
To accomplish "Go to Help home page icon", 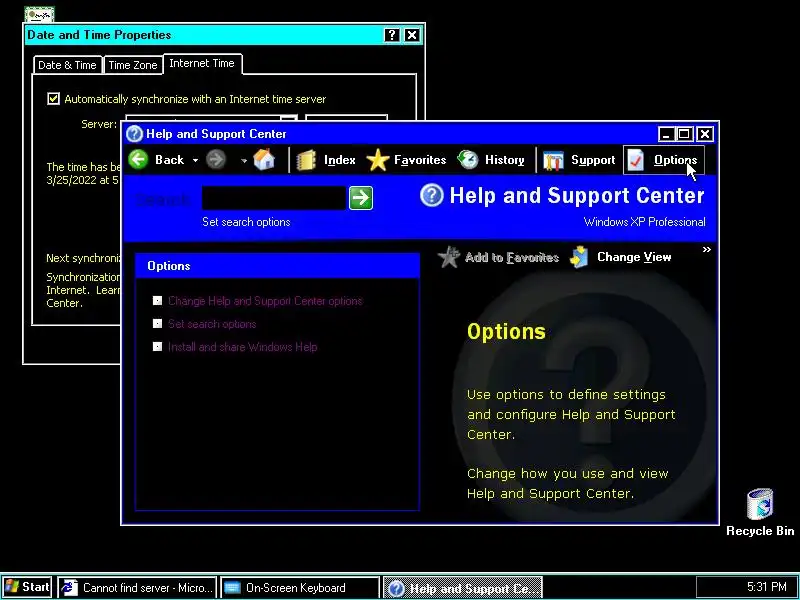I will tap(264, 160).
